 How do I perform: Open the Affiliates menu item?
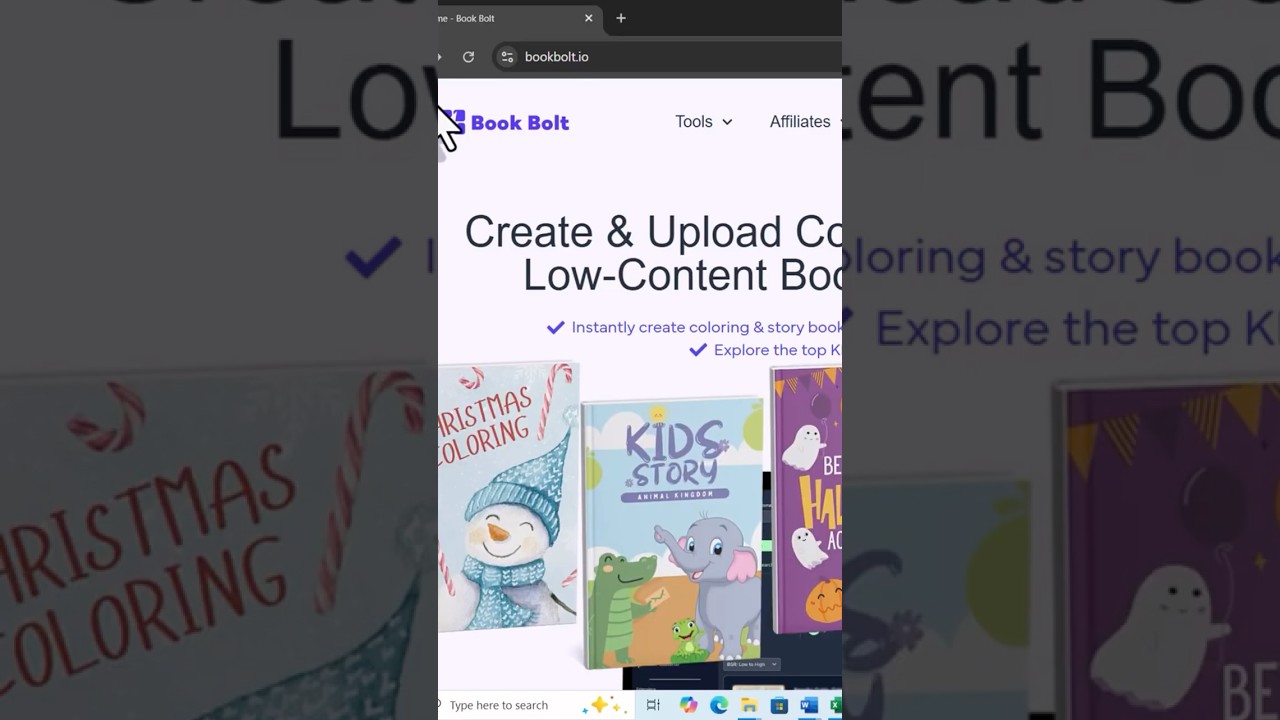(x=802, y=122)
